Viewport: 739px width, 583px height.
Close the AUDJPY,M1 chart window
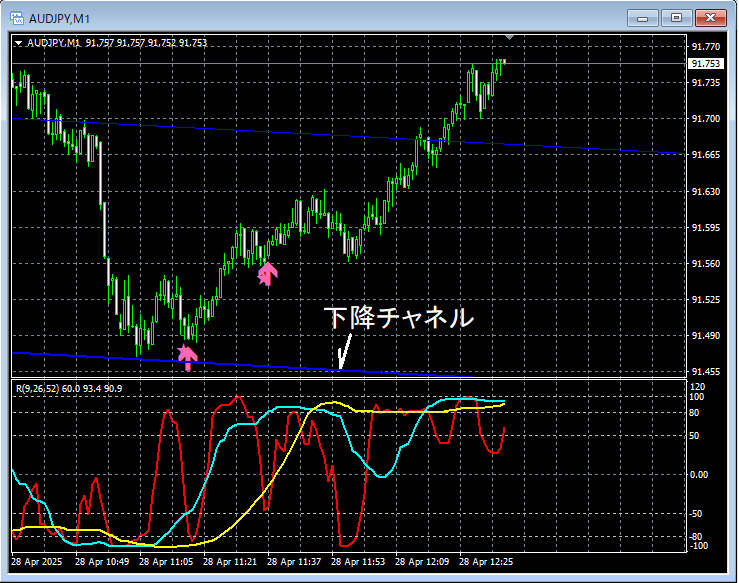point(711,18)
